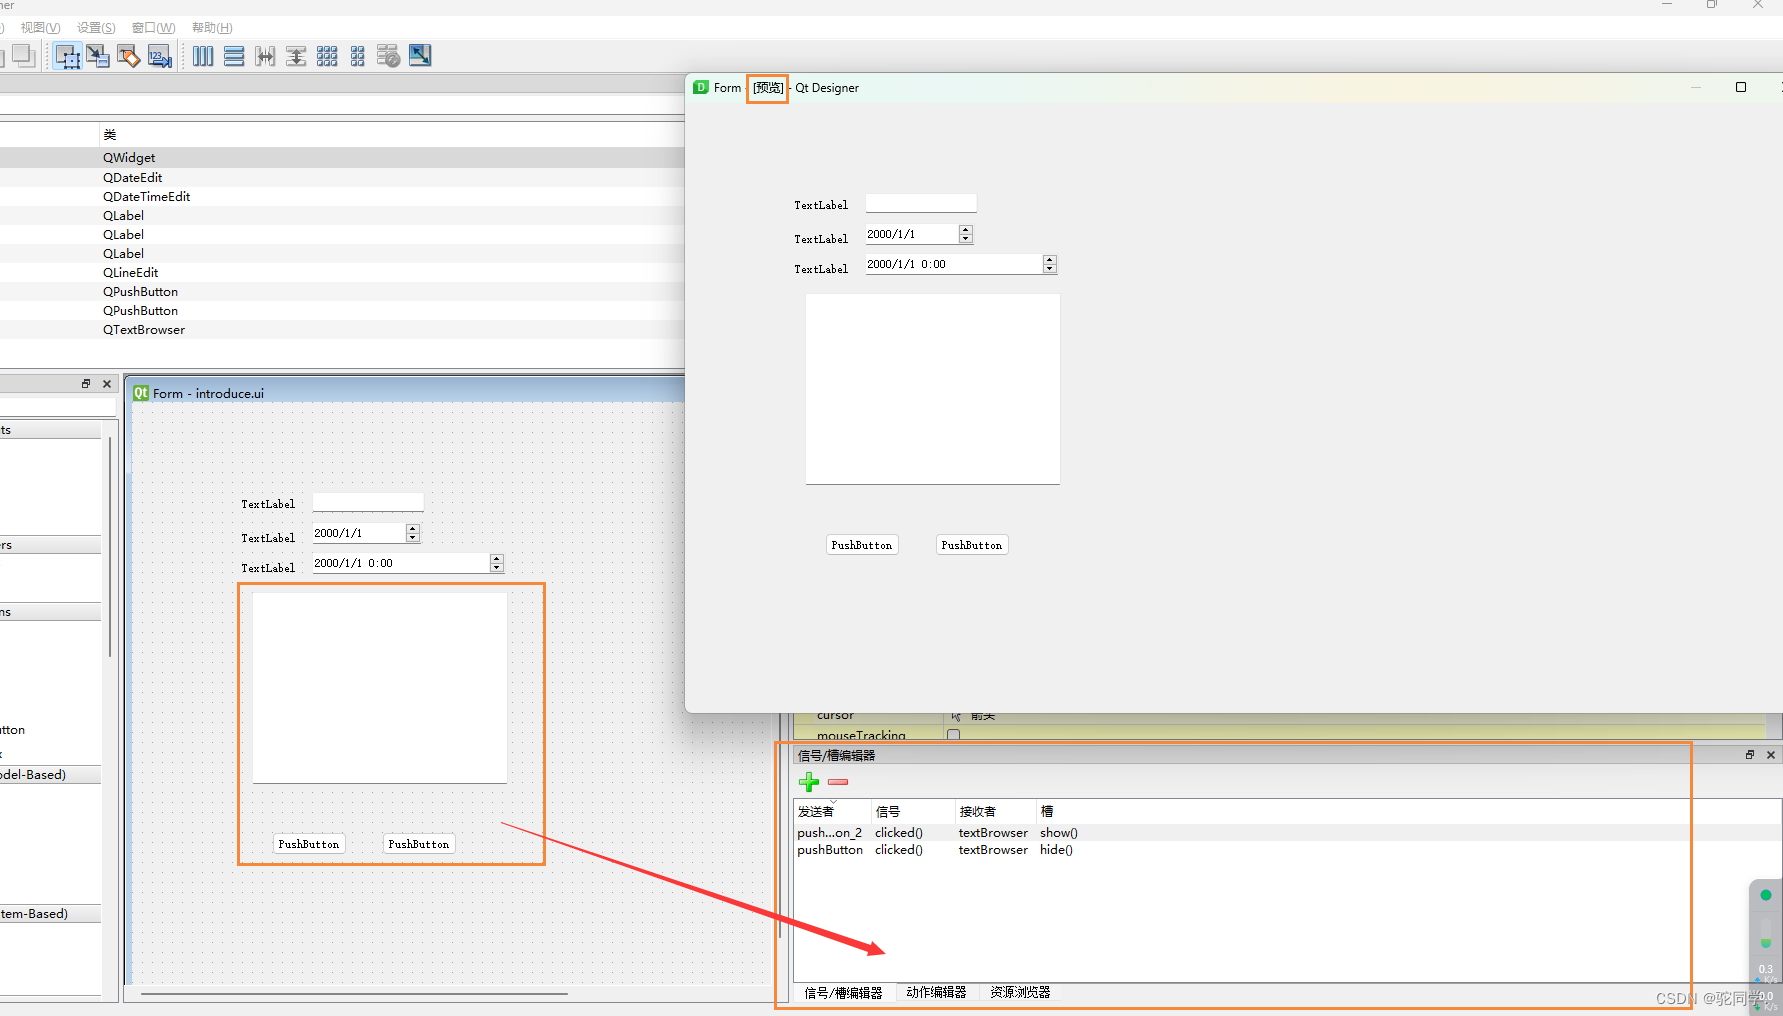Image resolution: width=1783 pixels, height=1016 pixels.
Task: Select QDateTimeEdit row in Object Inspector
Action: tap(342, 197)
